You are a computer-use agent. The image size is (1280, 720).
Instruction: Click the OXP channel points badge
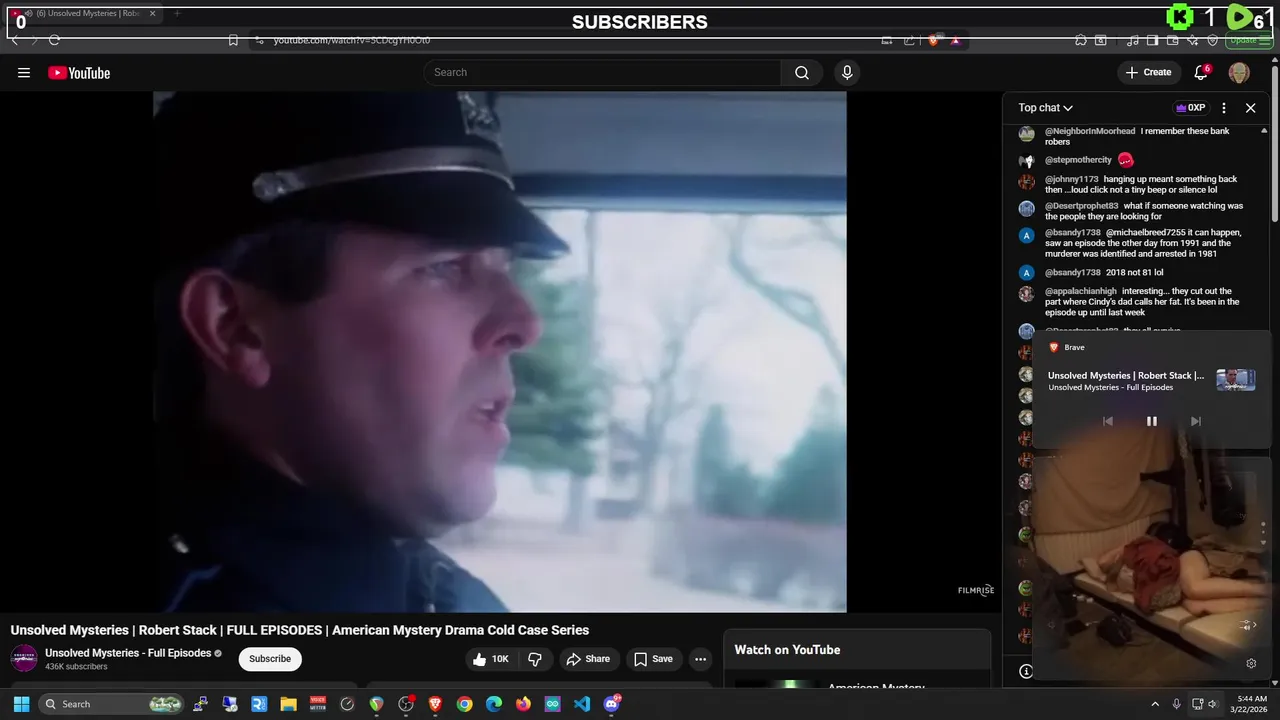pos(1190,108)
